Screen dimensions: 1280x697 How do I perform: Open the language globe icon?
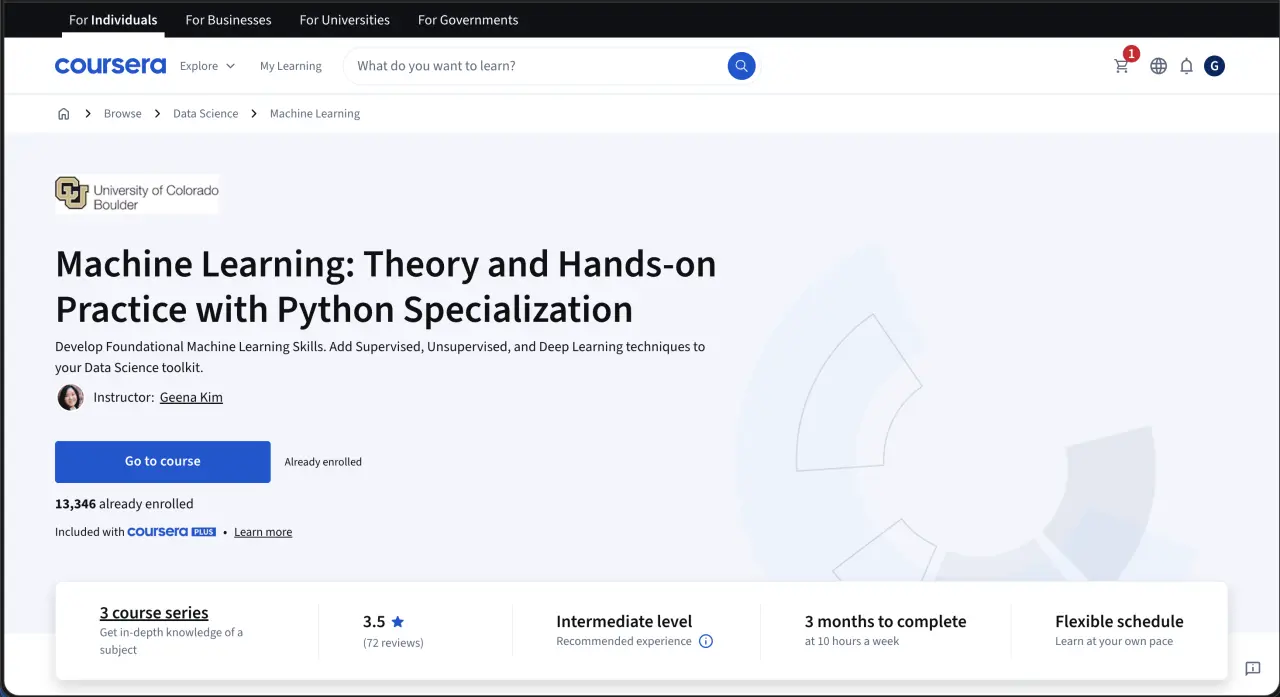click(x=1158, y=66)
